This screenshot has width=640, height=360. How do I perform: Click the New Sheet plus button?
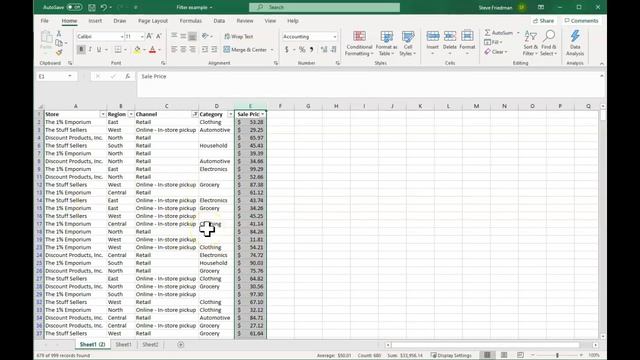pyautogui.click(x=180, y=344)
